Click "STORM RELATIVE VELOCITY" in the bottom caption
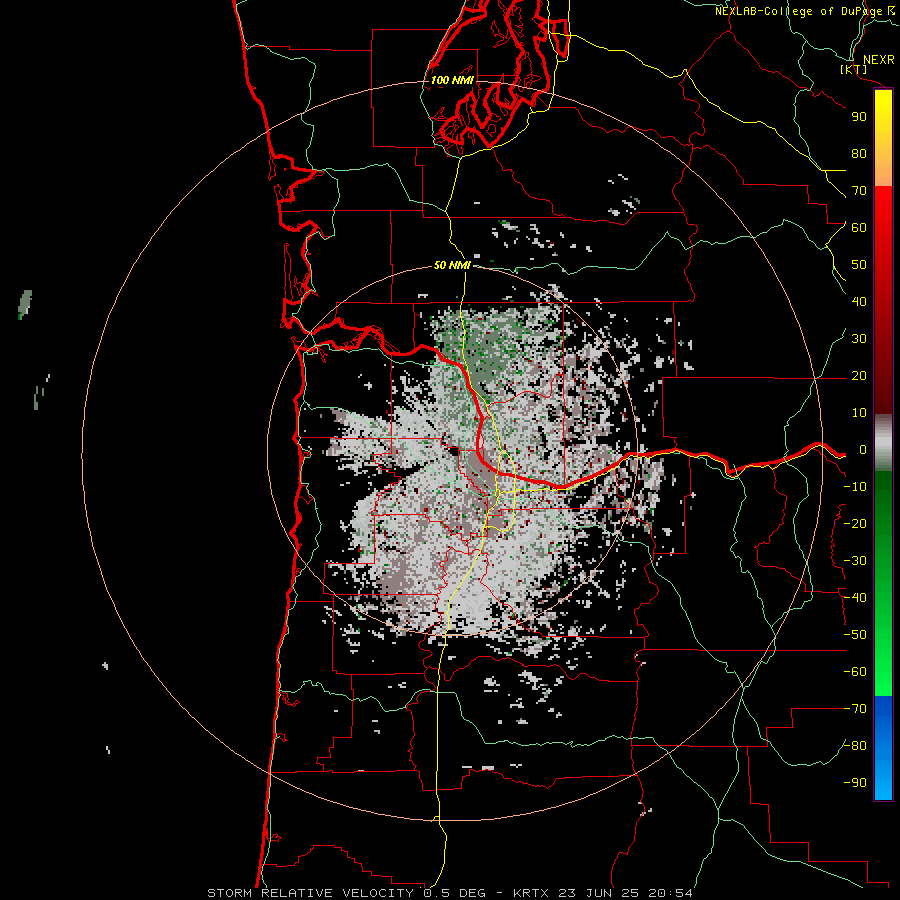Screen dimensions: 900x900 coord(311,893)
